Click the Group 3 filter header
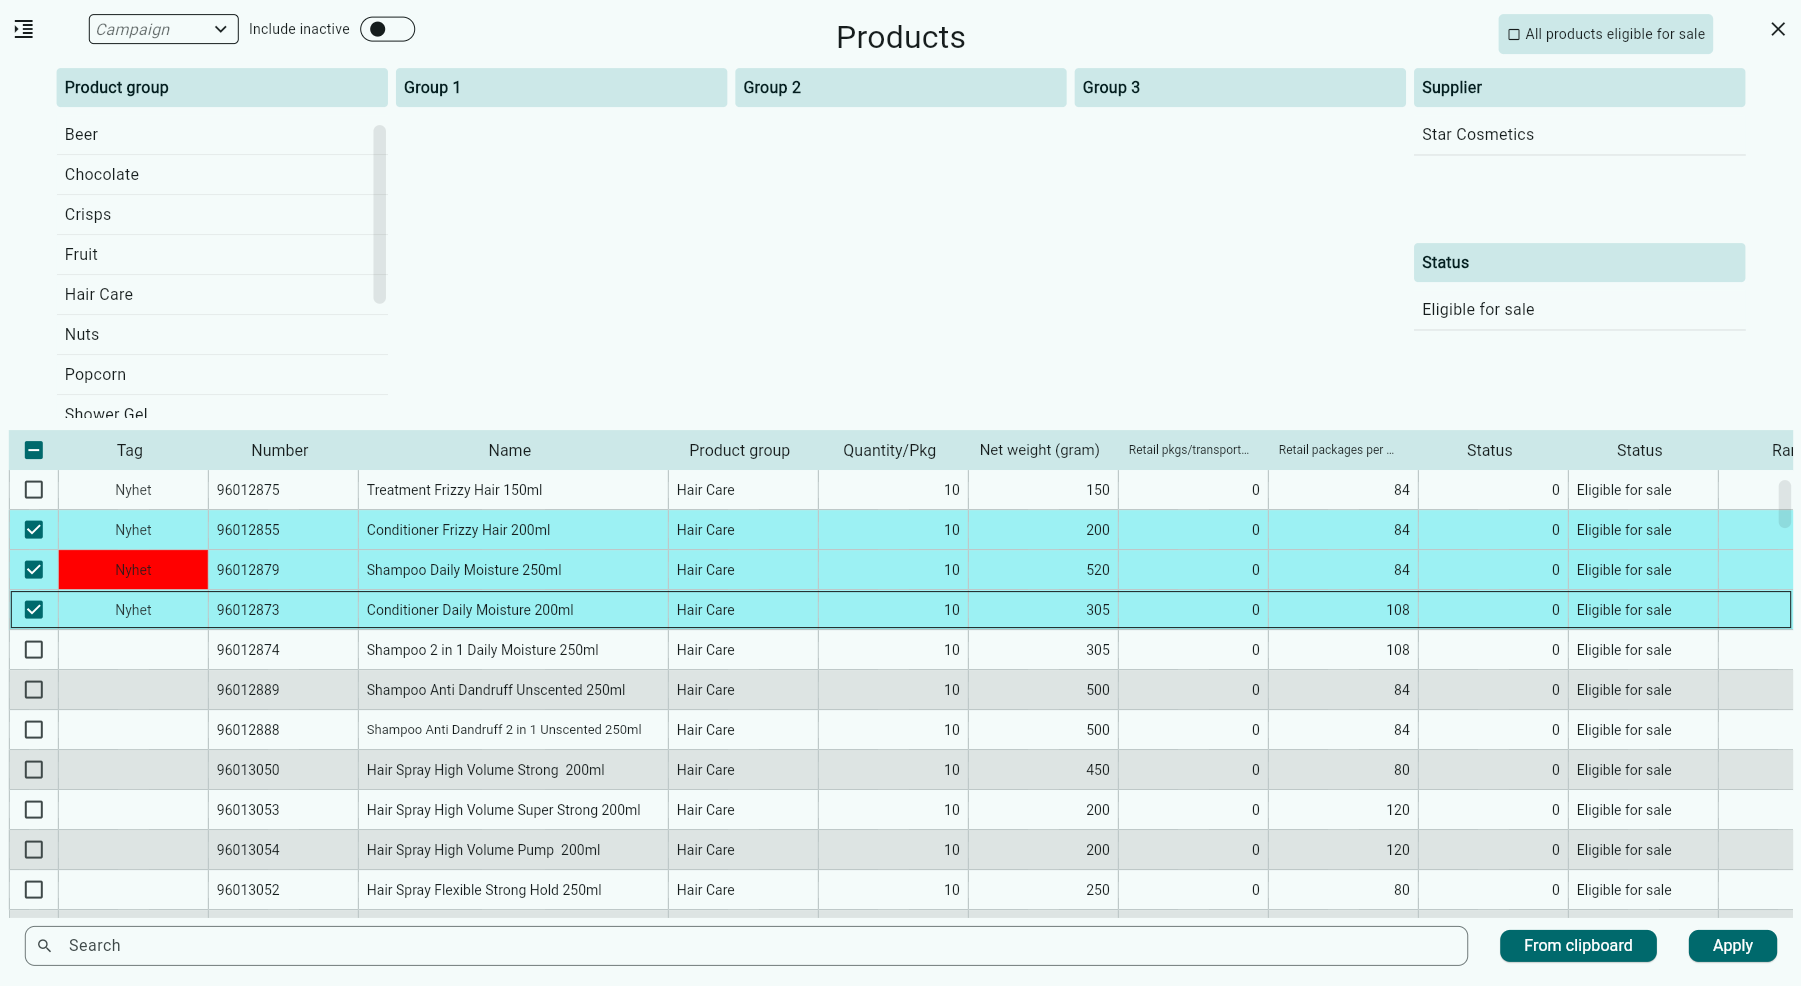Screen dimensions: 1801x986 (x=1240, y=88)
